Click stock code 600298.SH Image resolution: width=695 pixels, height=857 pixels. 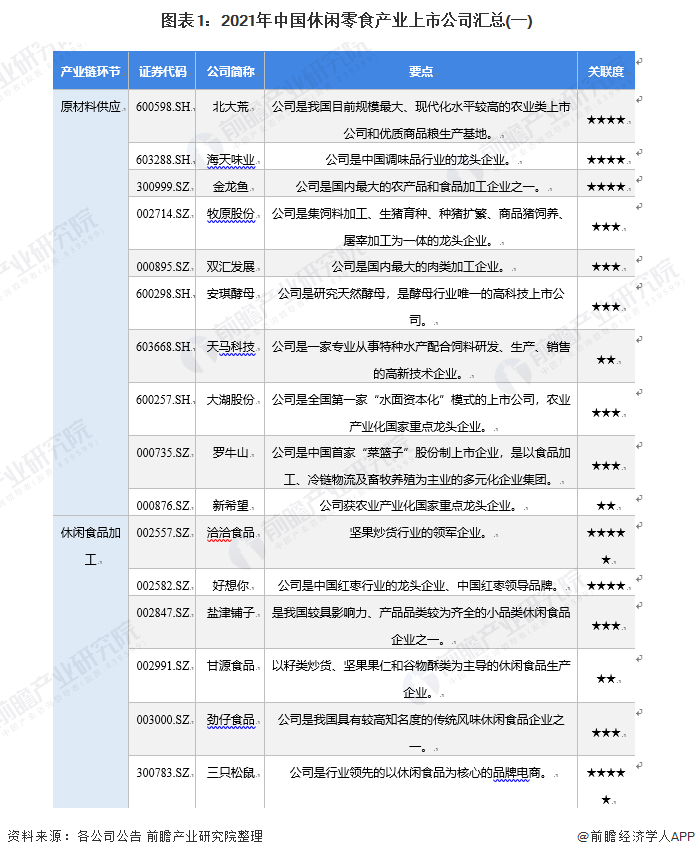163,294
